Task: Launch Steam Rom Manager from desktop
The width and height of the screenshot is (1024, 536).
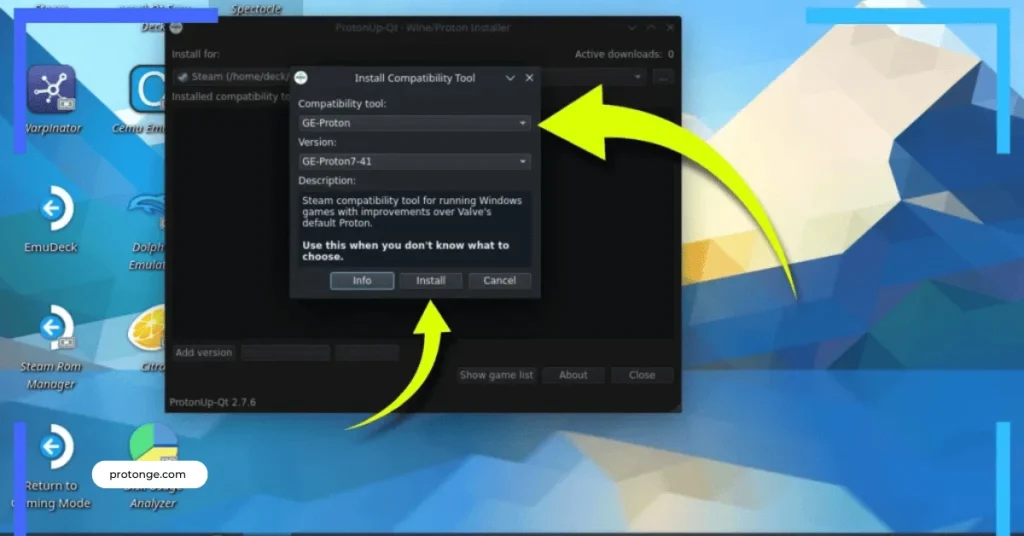Action: [52, 330]
